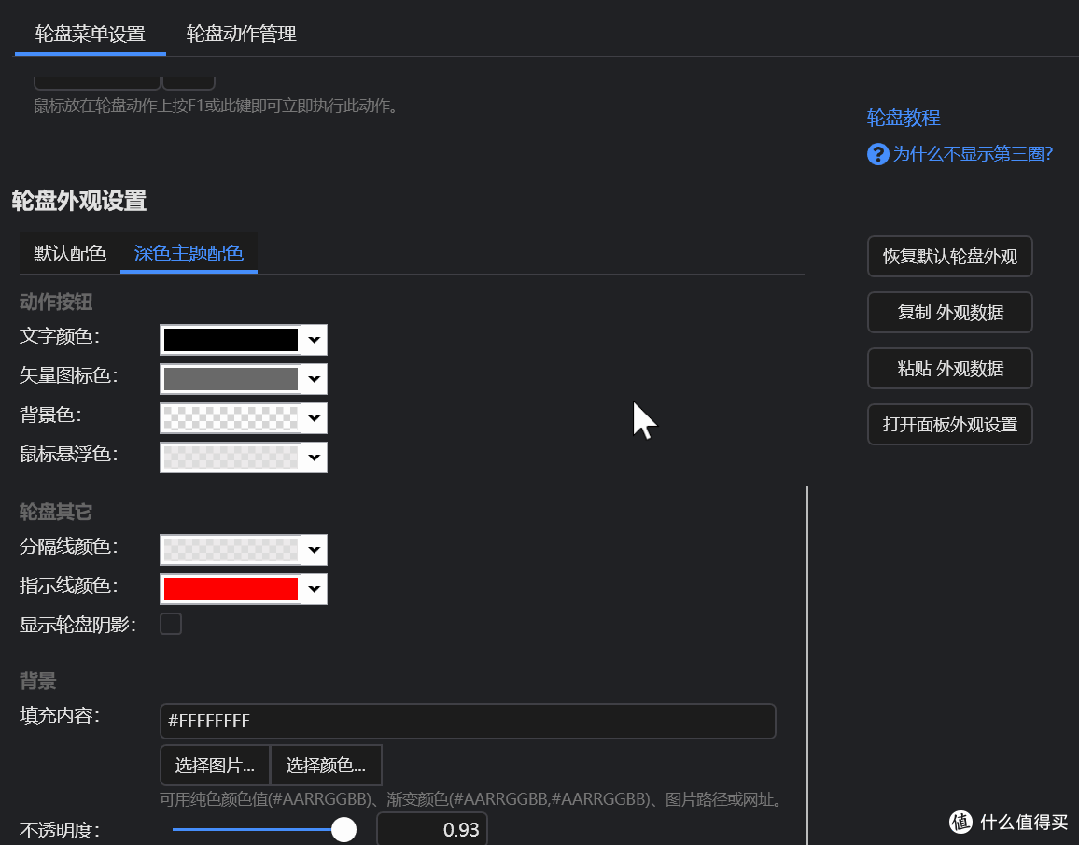Click the 选择图片... button

(x=215, y=764)
